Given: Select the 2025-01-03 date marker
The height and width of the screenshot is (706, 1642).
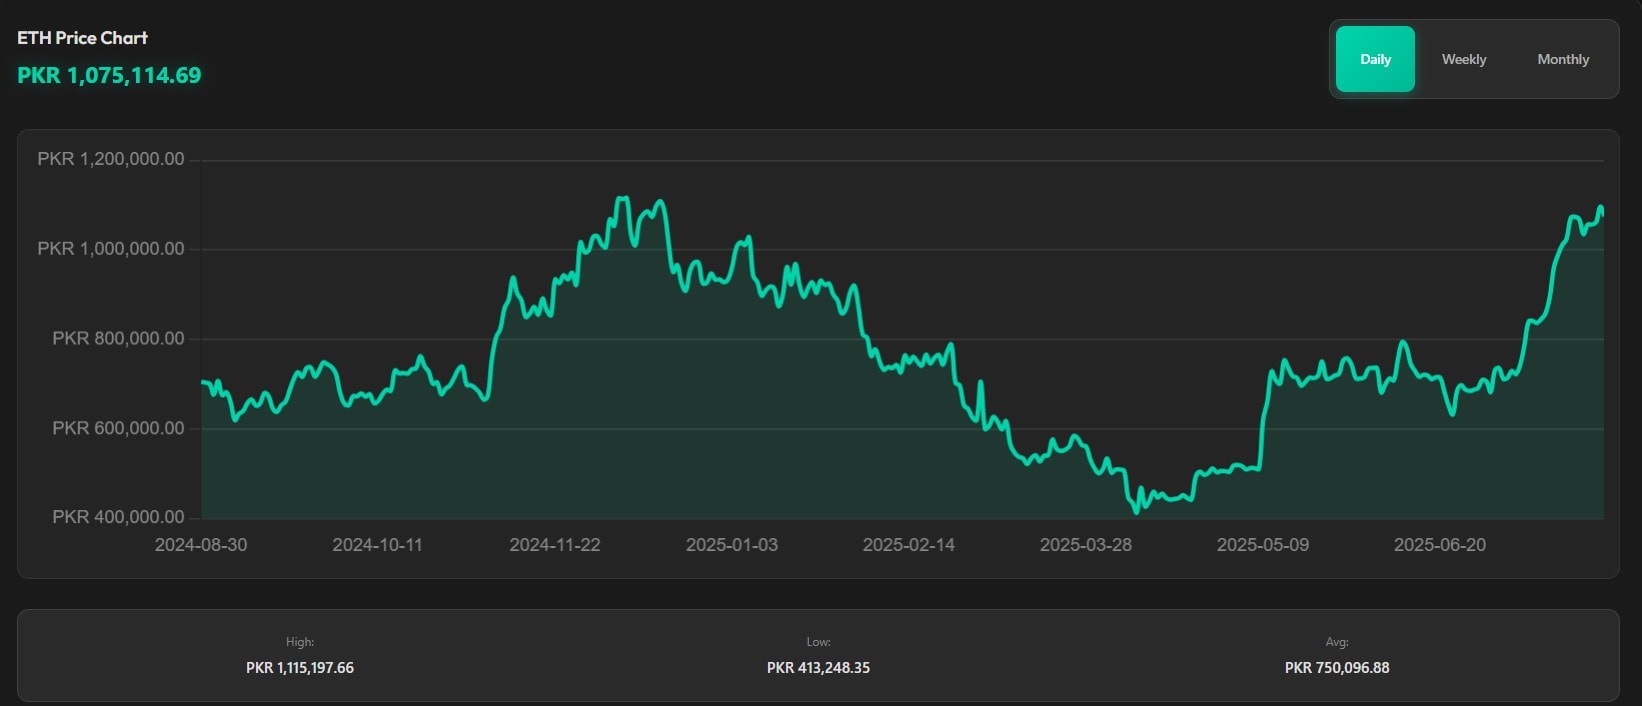Looking at the screenshot, I should 732,545.
